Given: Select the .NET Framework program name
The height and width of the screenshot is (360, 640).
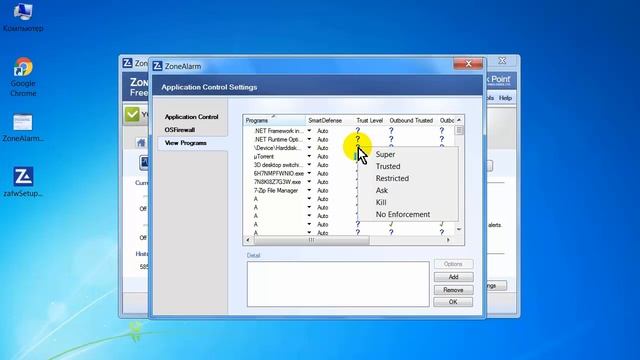Looking at the screenshot, I should (x=278, y=131).
